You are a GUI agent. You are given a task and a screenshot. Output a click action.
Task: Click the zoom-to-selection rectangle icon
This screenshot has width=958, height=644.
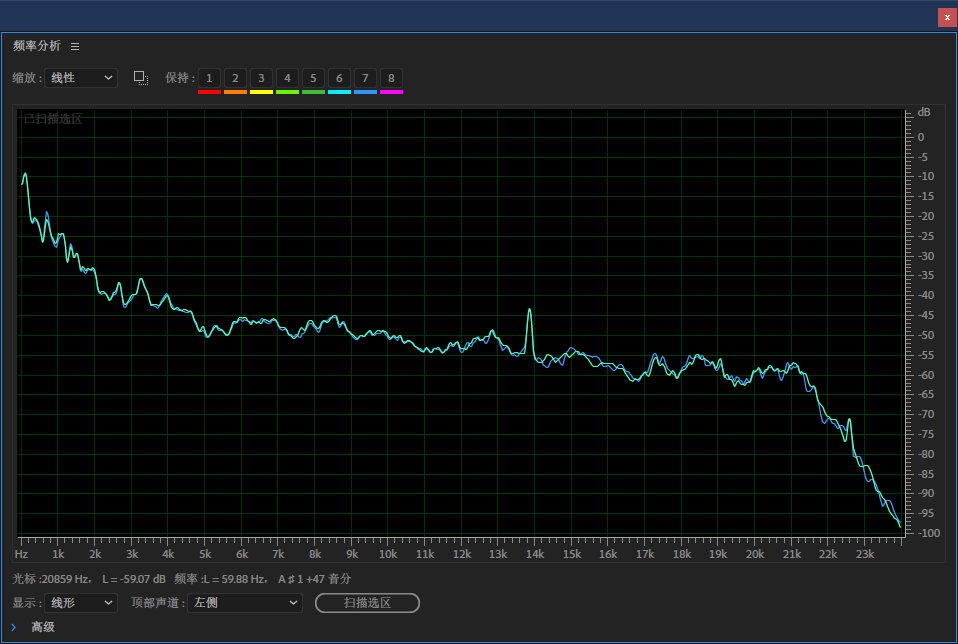click(141, 78)
